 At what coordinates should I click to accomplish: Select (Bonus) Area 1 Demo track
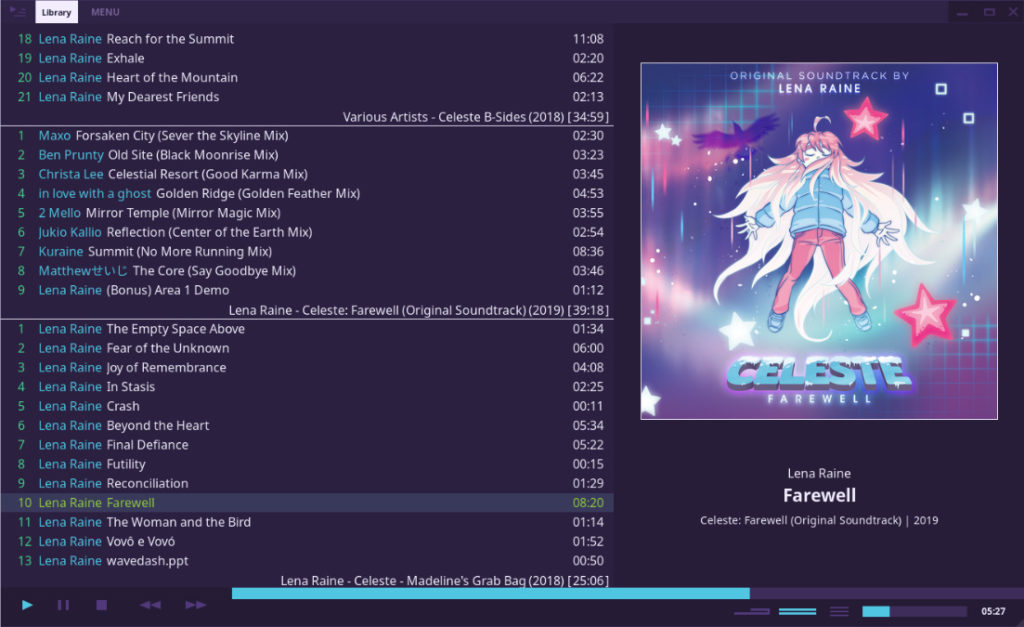pyautogui.click(x=307, y=290)
